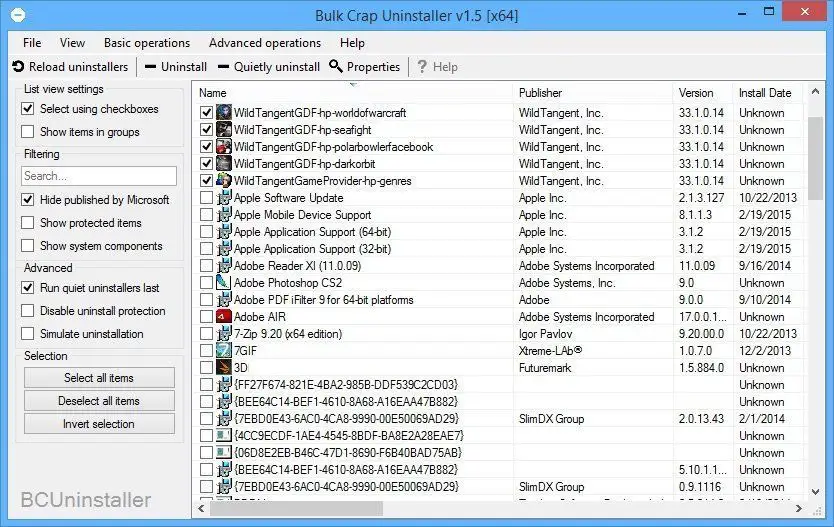Sort list by Install Date column header

pos(769,93)
